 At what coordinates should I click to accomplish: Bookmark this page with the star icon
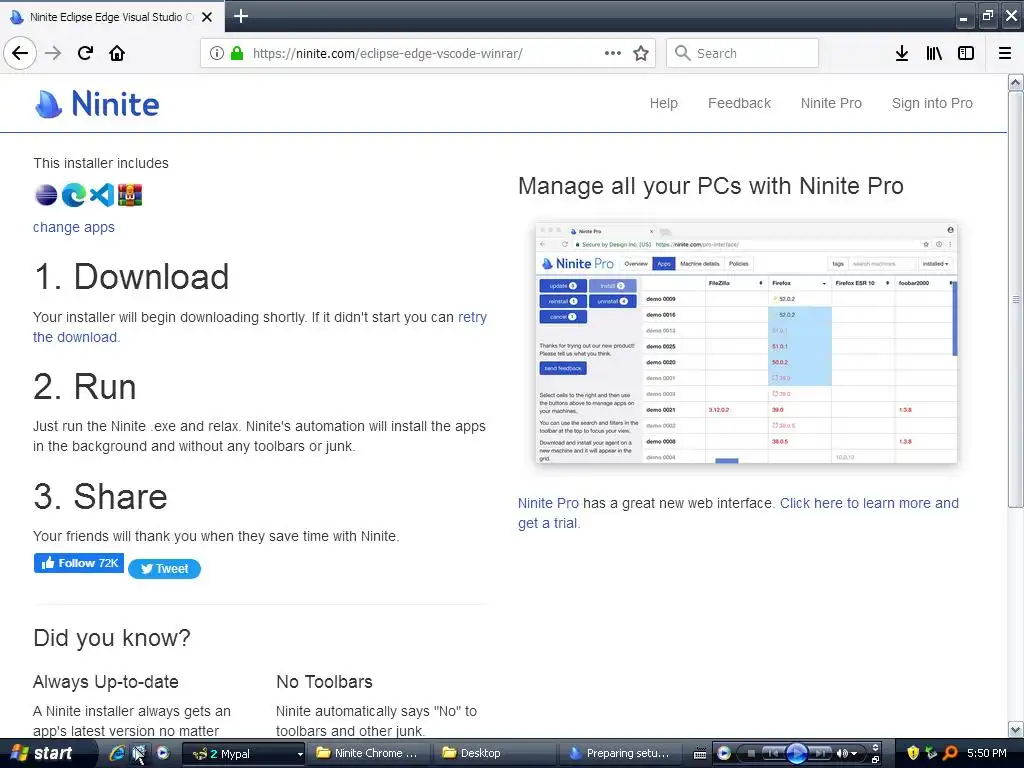641,53
